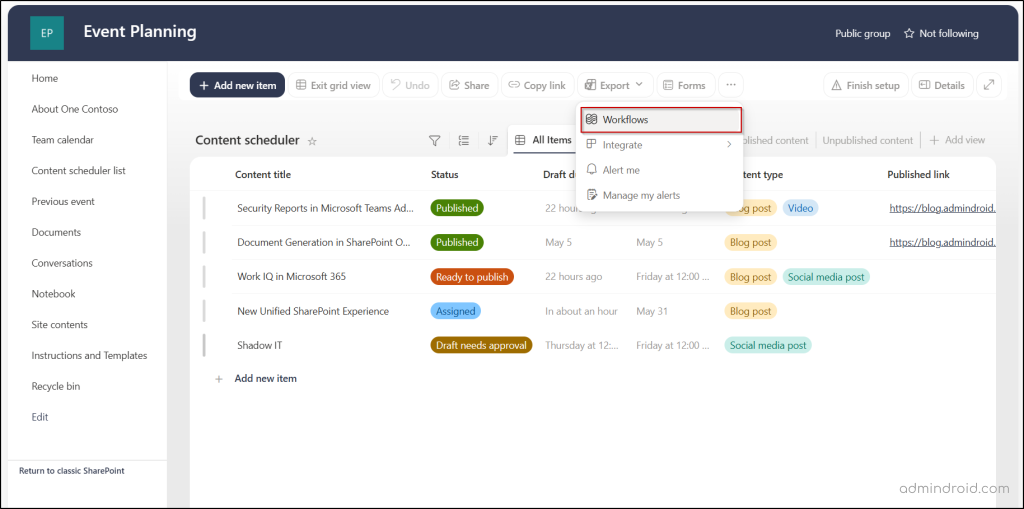Image resolution: width=1024 pixels, height=509 pixels.
Task: Select Work IQ in Microsoft 365 title
Action: click(x=291, y=276)
